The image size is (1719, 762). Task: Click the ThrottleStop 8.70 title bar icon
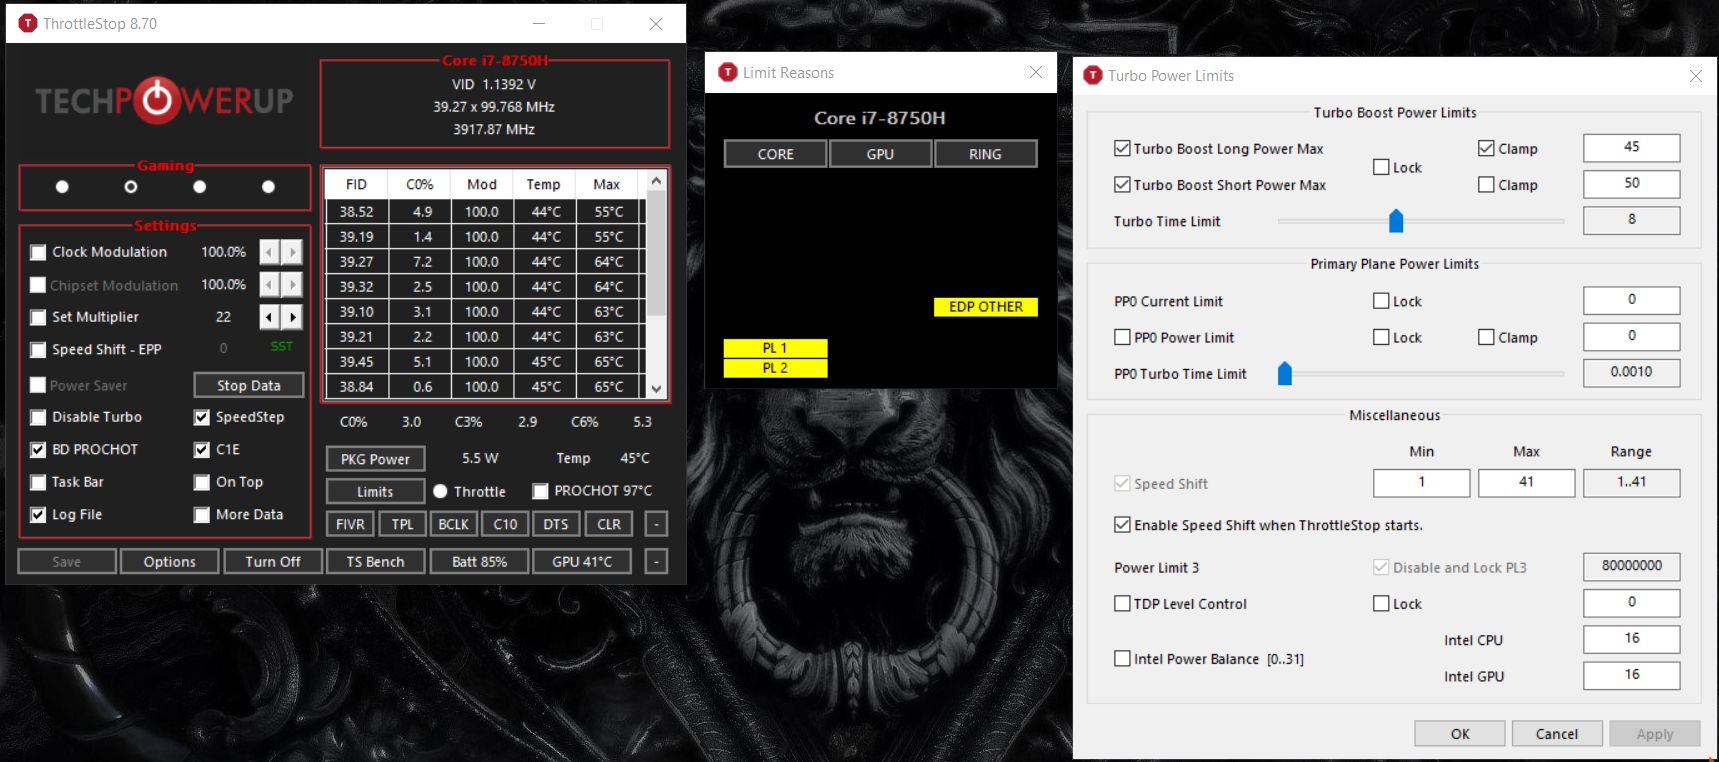[x=28, y=23]
